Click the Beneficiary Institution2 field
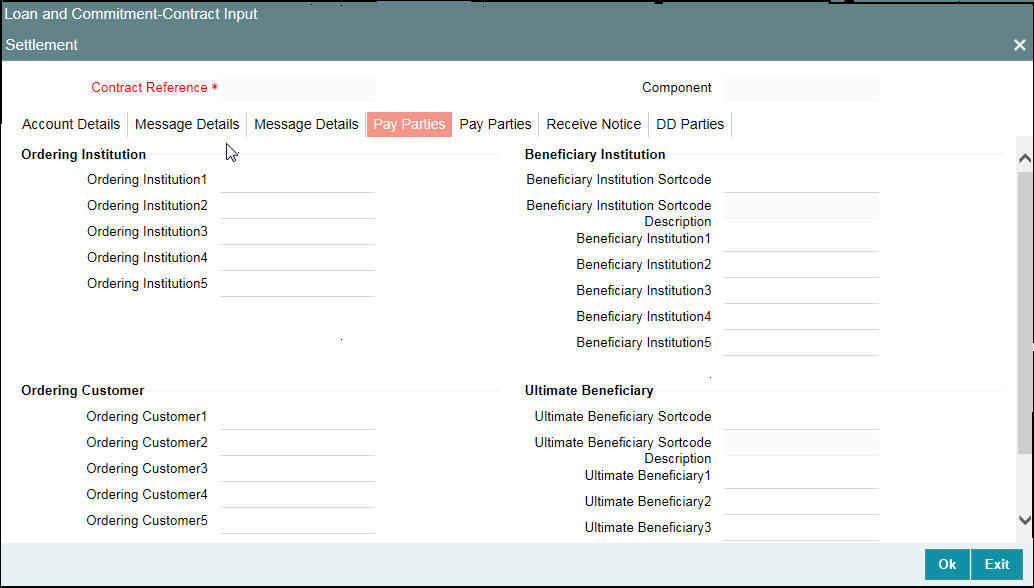 [x=801, y=265]
